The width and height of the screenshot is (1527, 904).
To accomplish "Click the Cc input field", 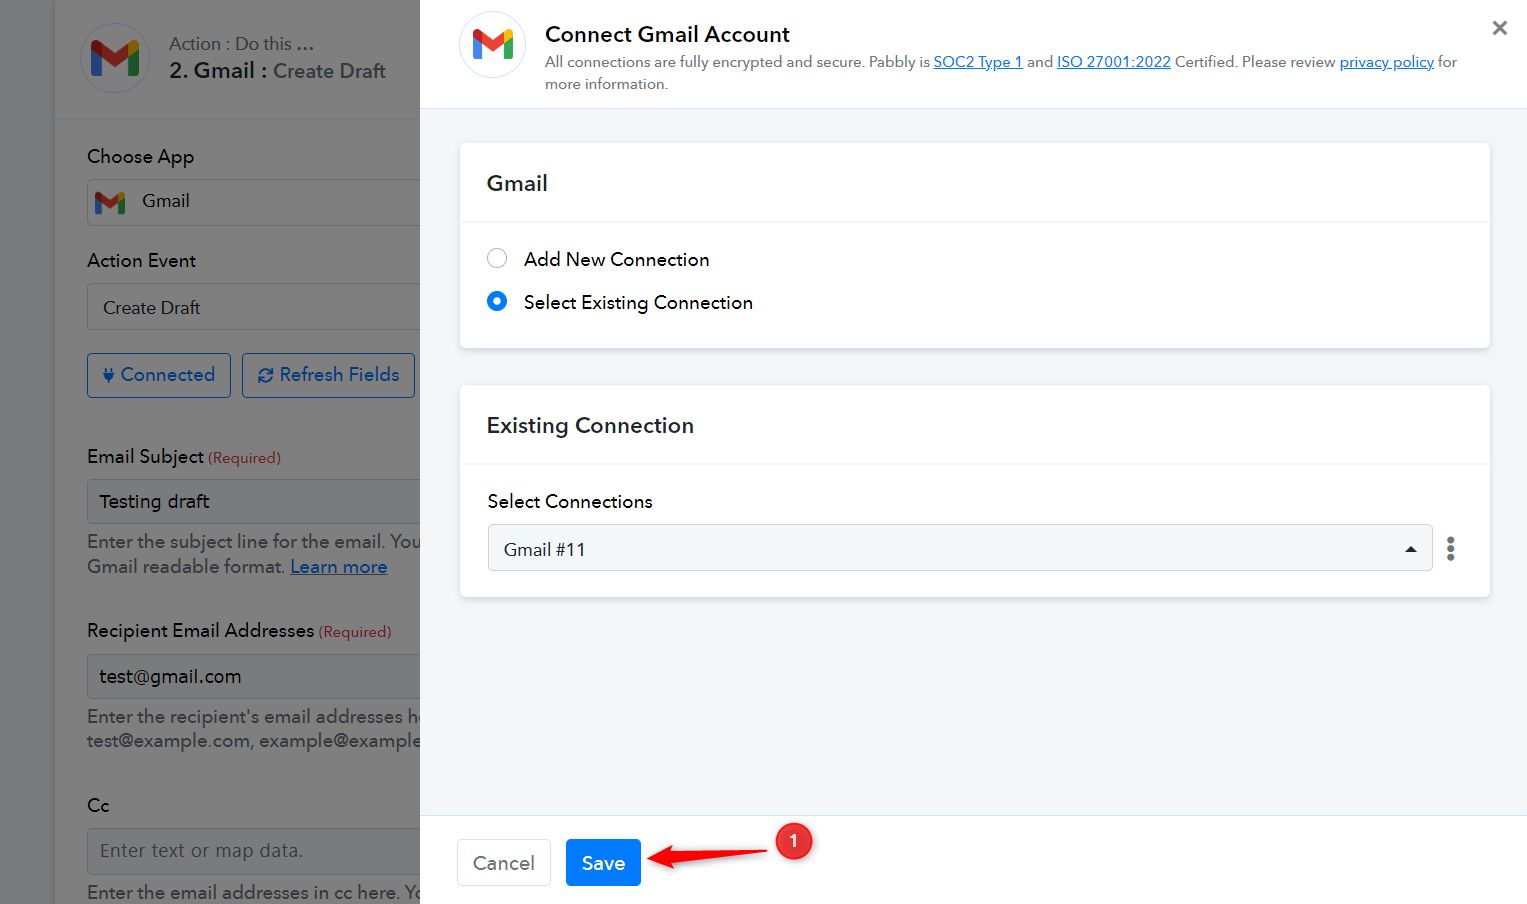I will 254,850.
